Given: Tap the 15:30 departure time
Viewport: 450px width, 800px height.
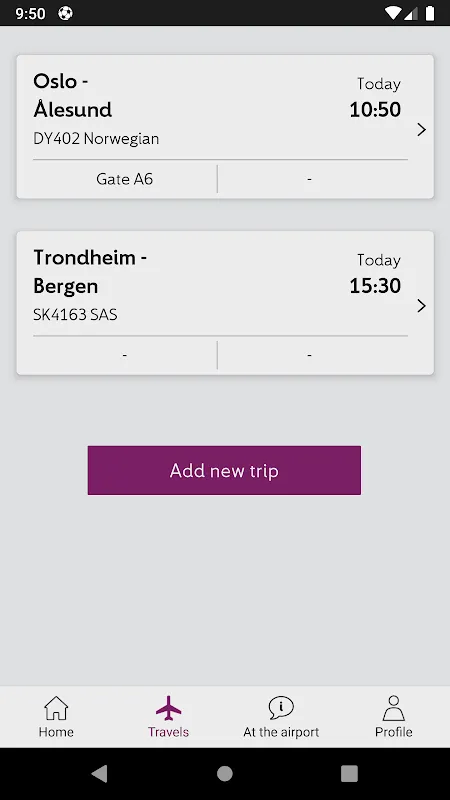Looking at the screenshot, I should 375,286.
